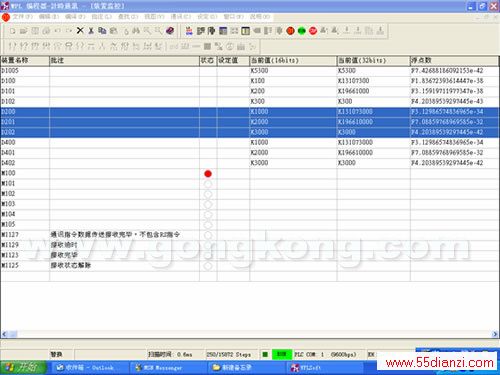Screen dimensions: 500x375
Task: Open the 文件(F) menu
Action: (x=23, y=16)
